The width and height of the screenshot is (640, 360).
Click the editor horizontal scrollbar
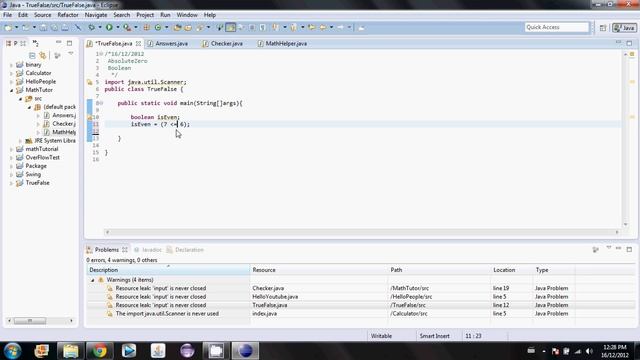tap(362, 232)
